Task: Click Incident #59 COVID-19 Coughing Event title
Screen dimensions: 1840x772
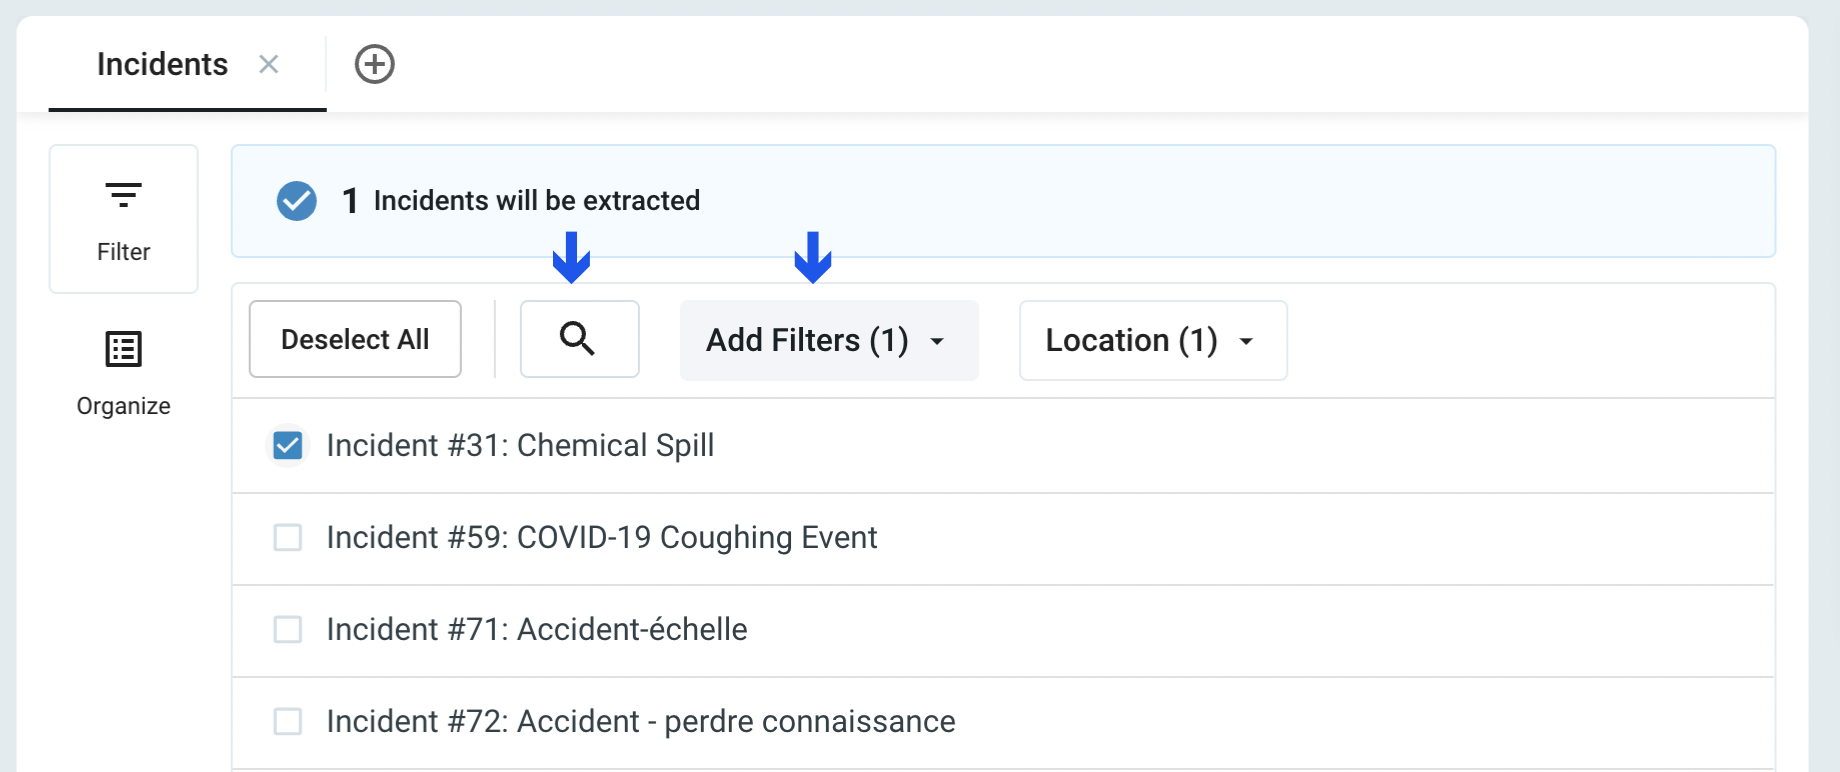Action: [x=601, y=538]
